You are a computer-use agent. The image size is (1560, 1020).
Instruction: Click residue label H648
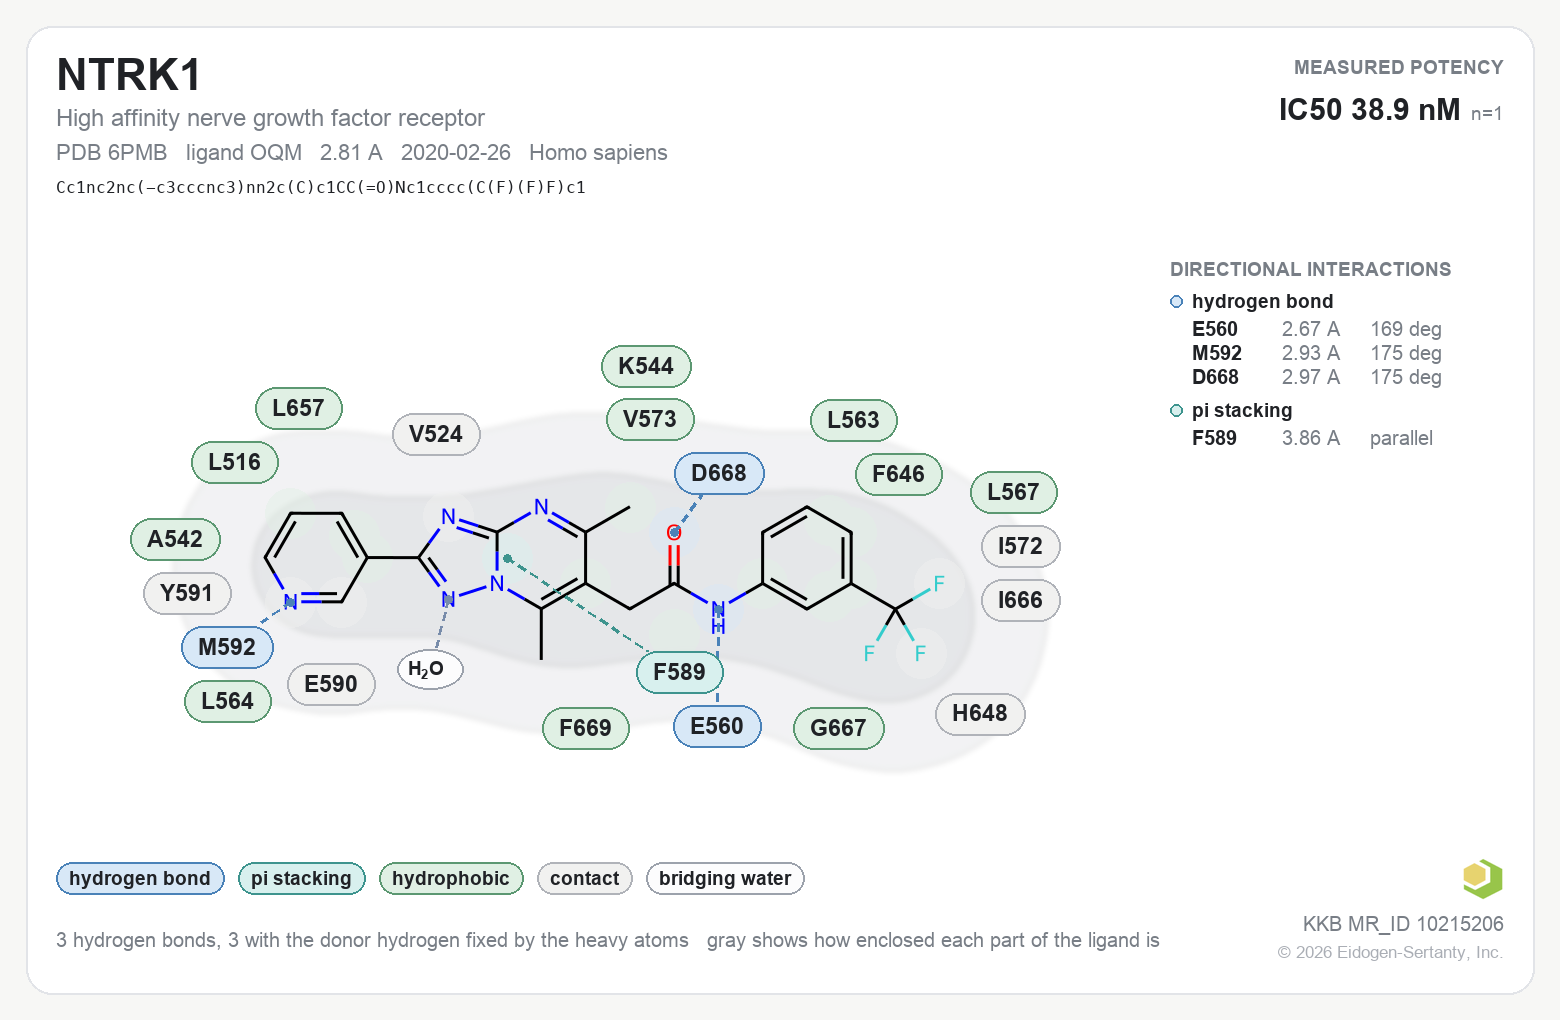[980, 713]
